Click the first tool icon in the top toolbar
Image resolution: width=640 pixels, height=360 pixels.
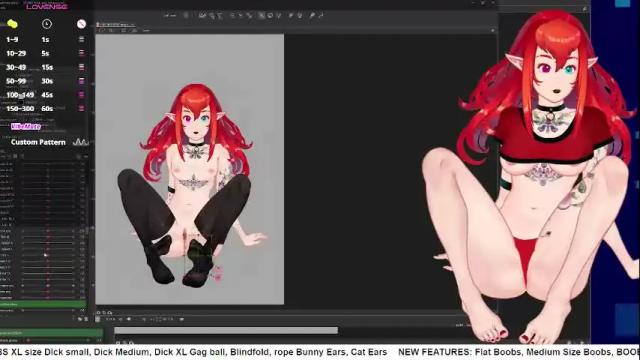click(x=170, y=16)
